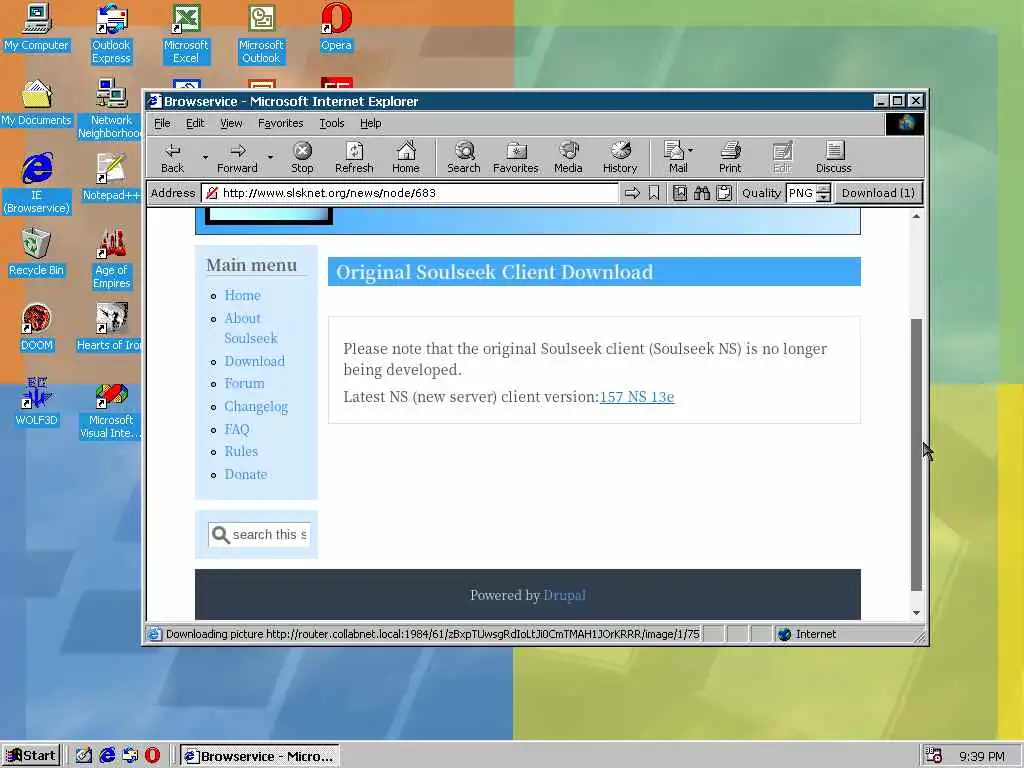Launch Internet Explorer from quick launch
Image resolution: width=1024 pixels, height=768 pixels.
(x=107, y=756)
